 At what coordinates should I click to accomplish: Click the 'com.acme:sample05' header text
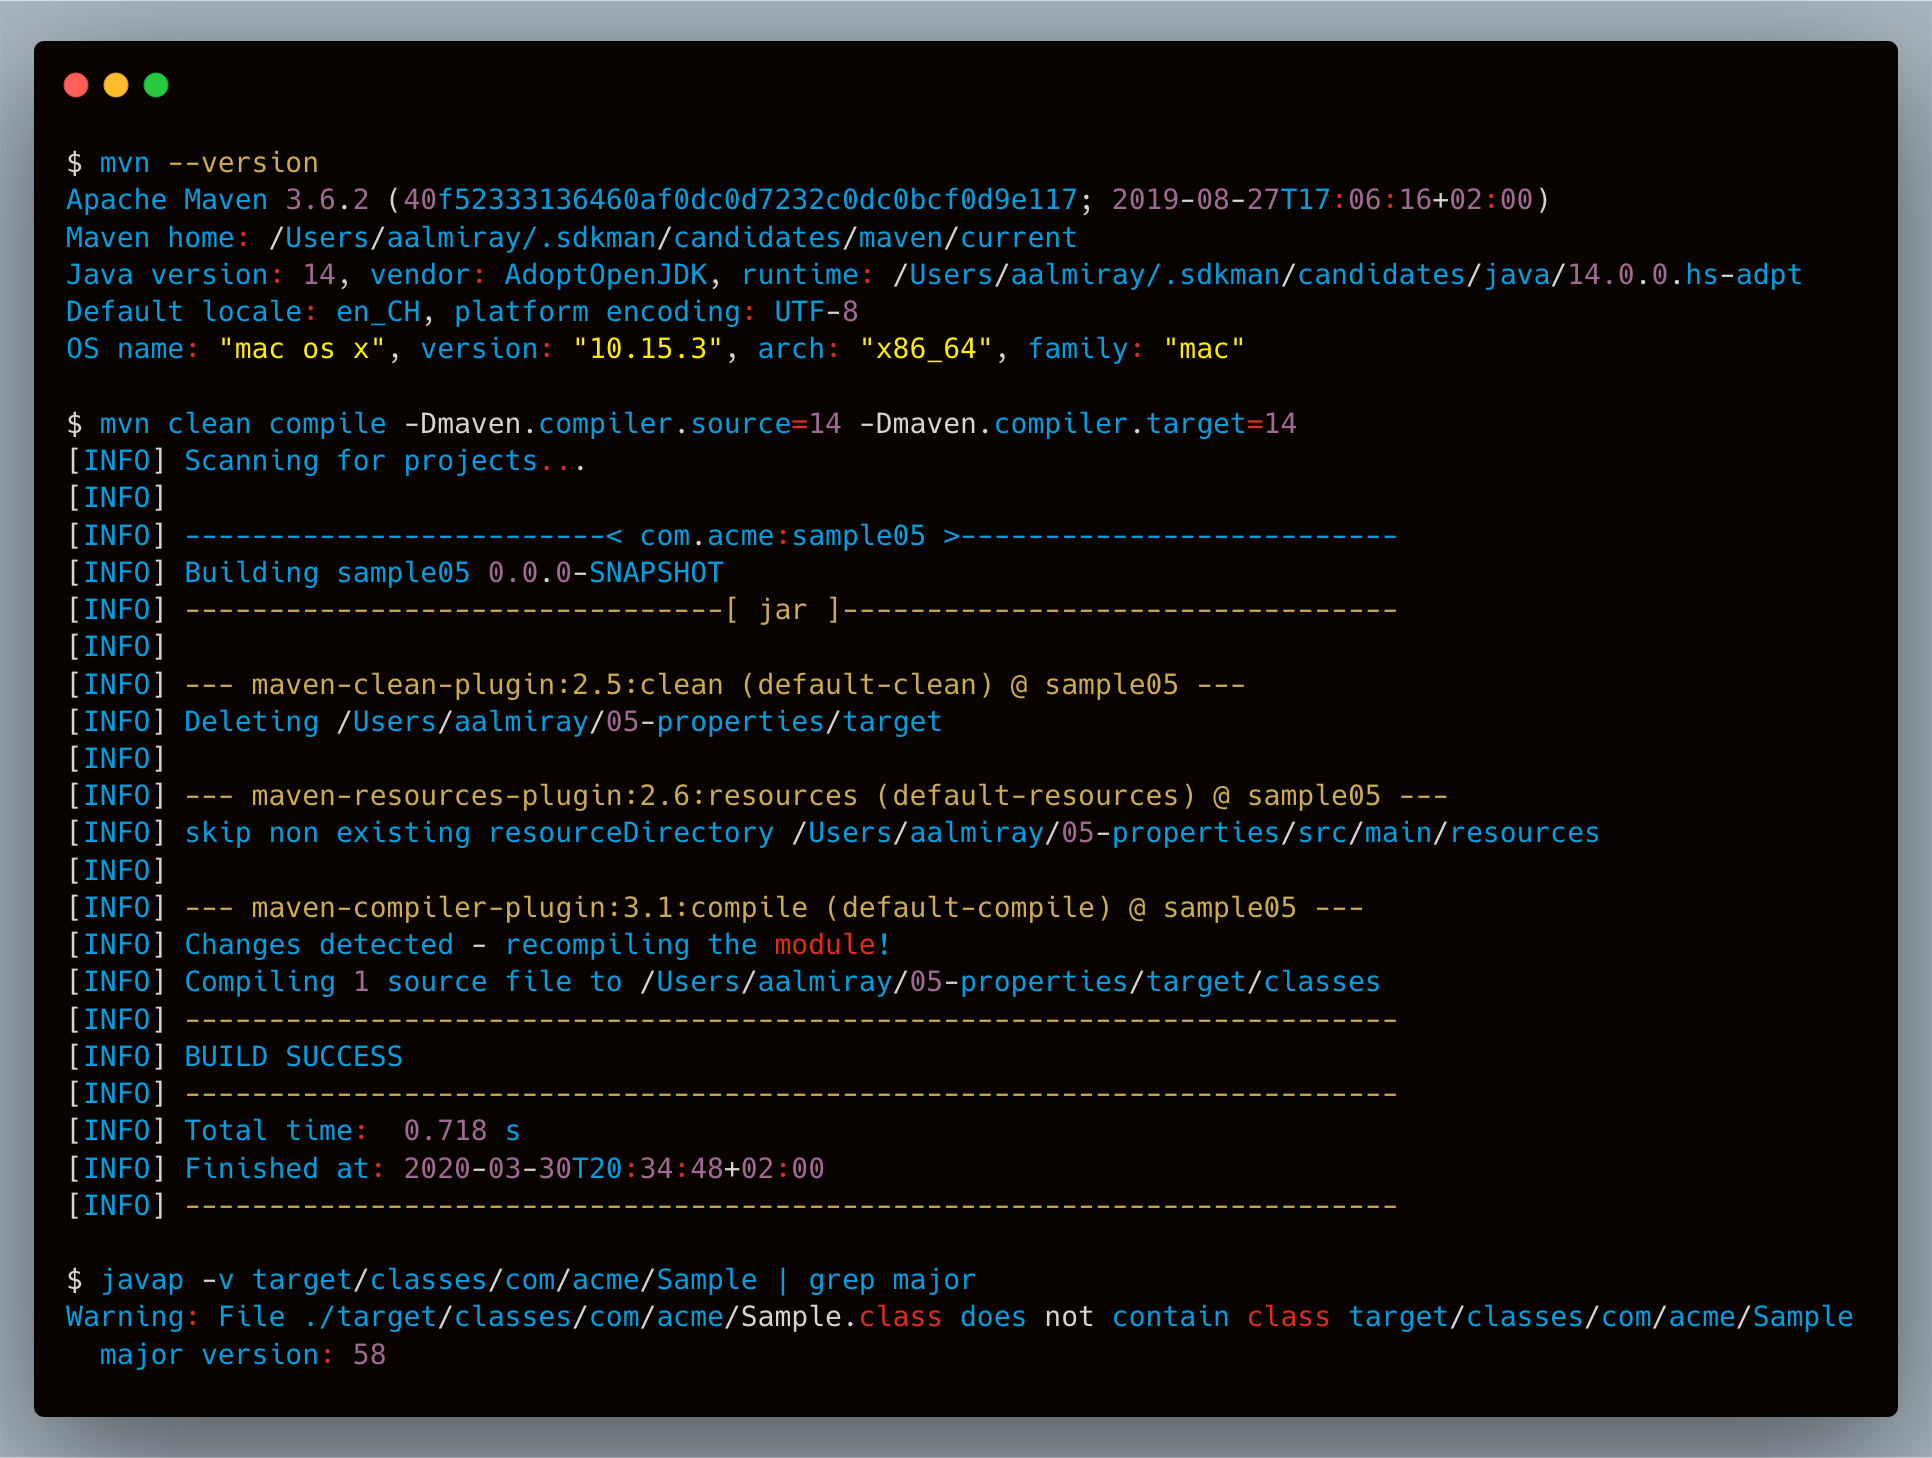(782, 536)
